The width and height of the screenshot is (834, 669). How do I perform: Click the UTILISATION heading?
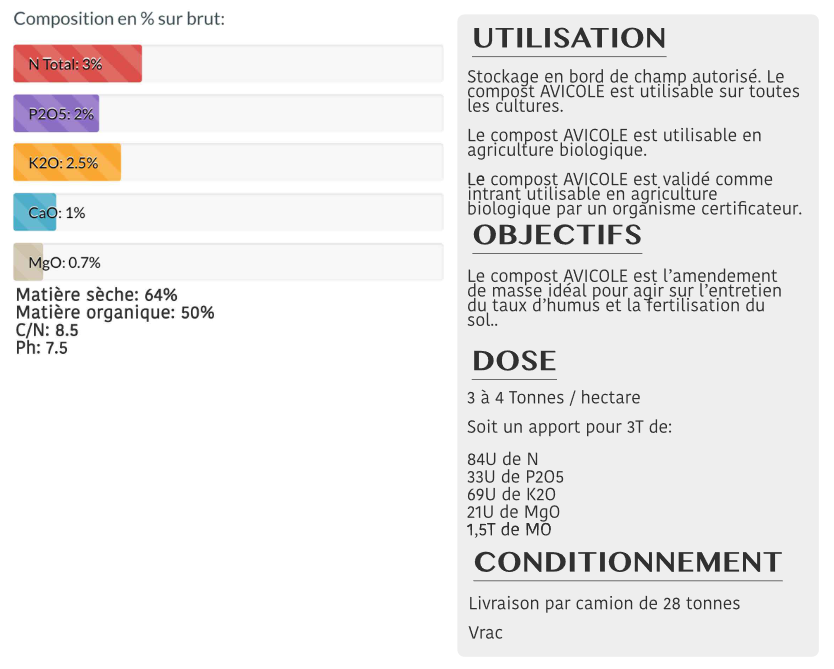point(569,39)
